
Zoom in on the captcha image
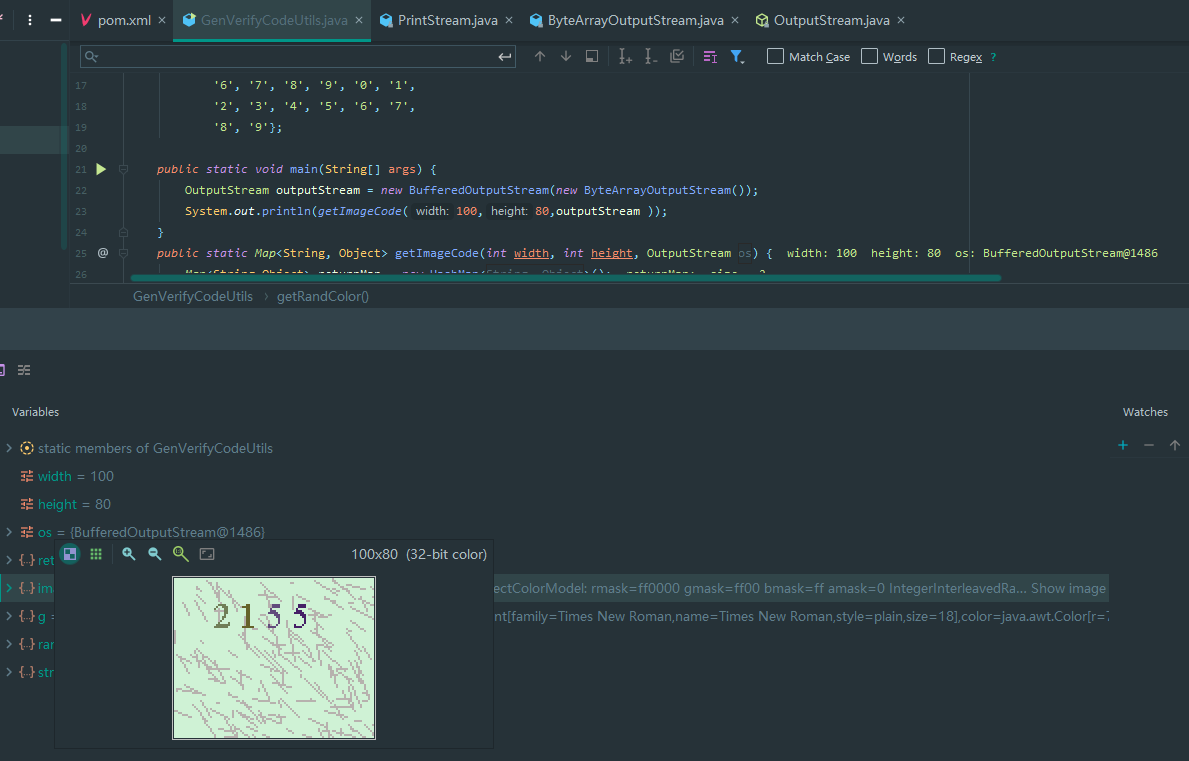[129, 554]
